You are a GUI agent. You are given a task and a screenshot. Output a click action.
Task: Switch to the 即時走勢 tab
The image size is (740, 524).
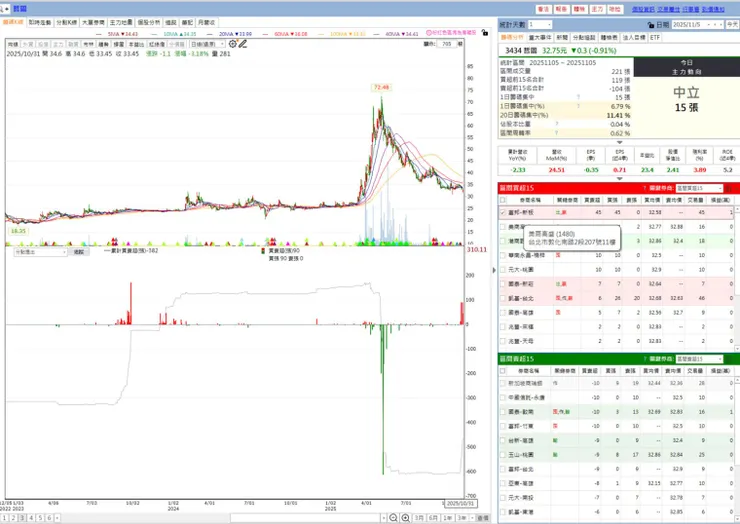[40, 22]
